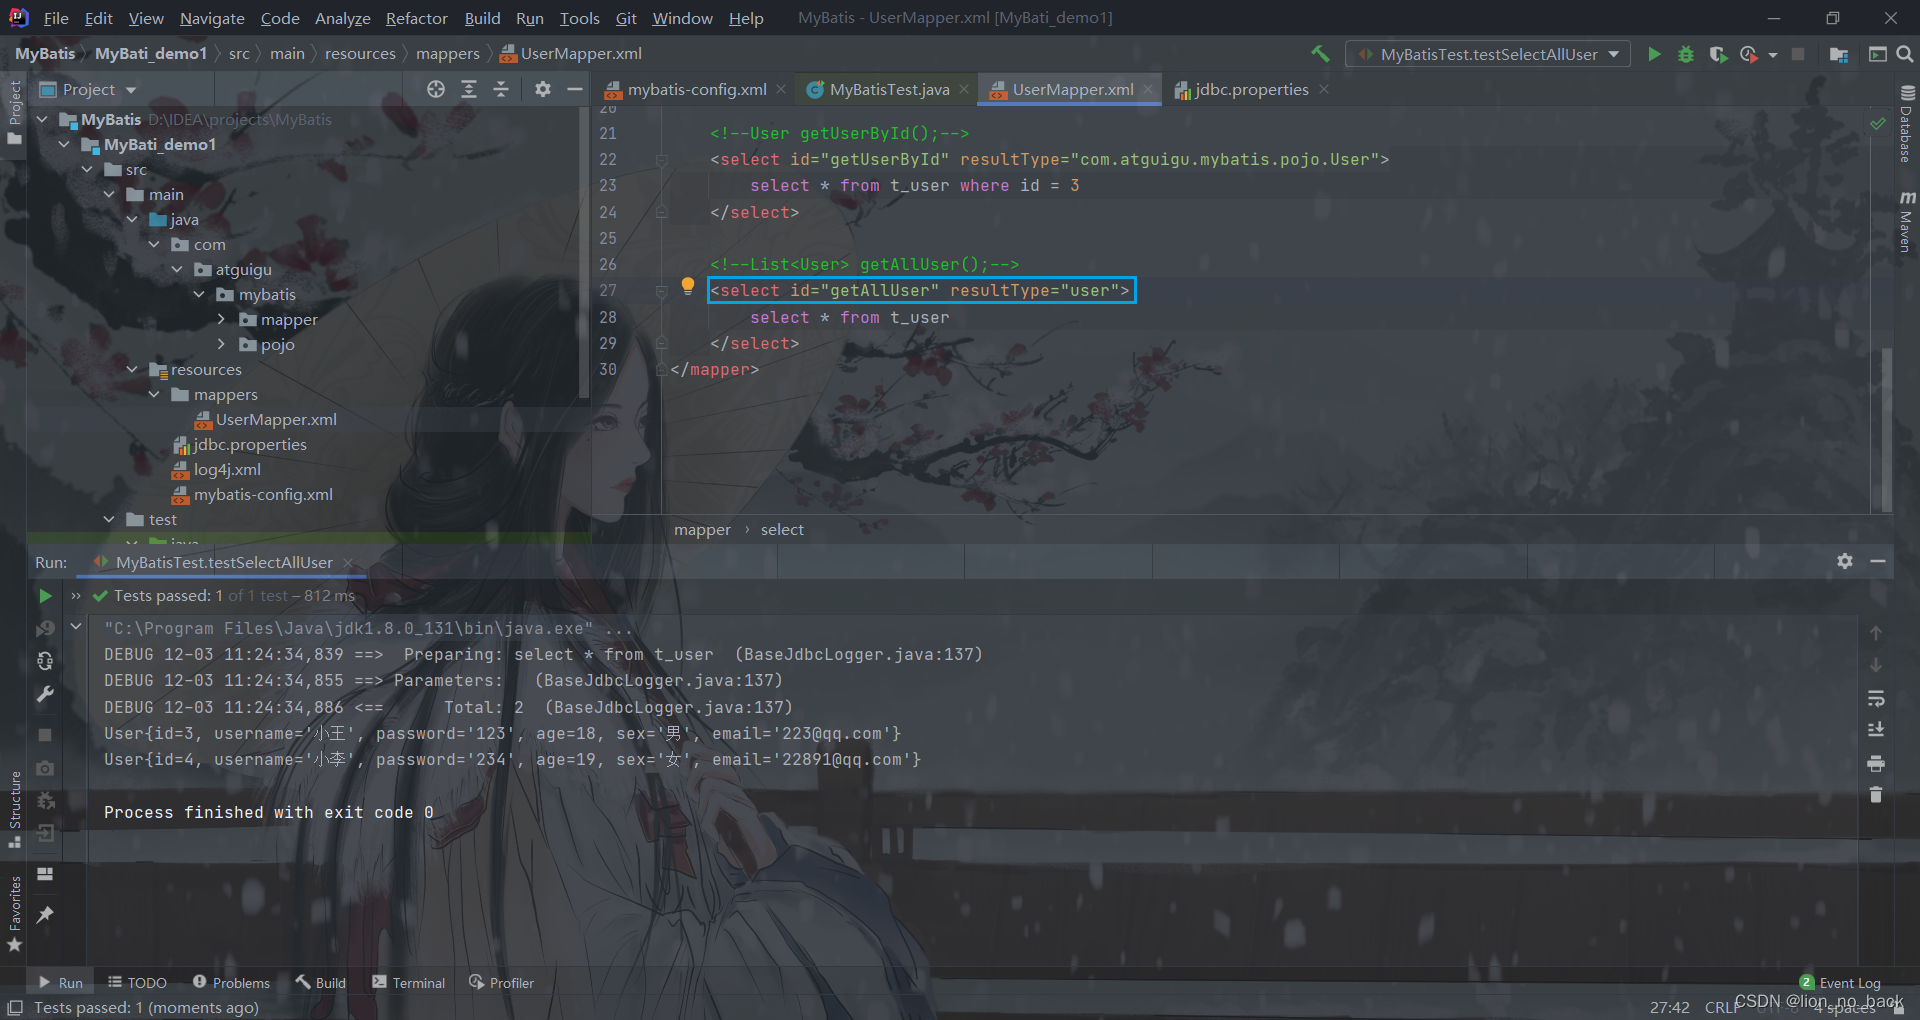Open Run panel settings gear
The image size is (1920, 1020).
(x=1845, y=561)
